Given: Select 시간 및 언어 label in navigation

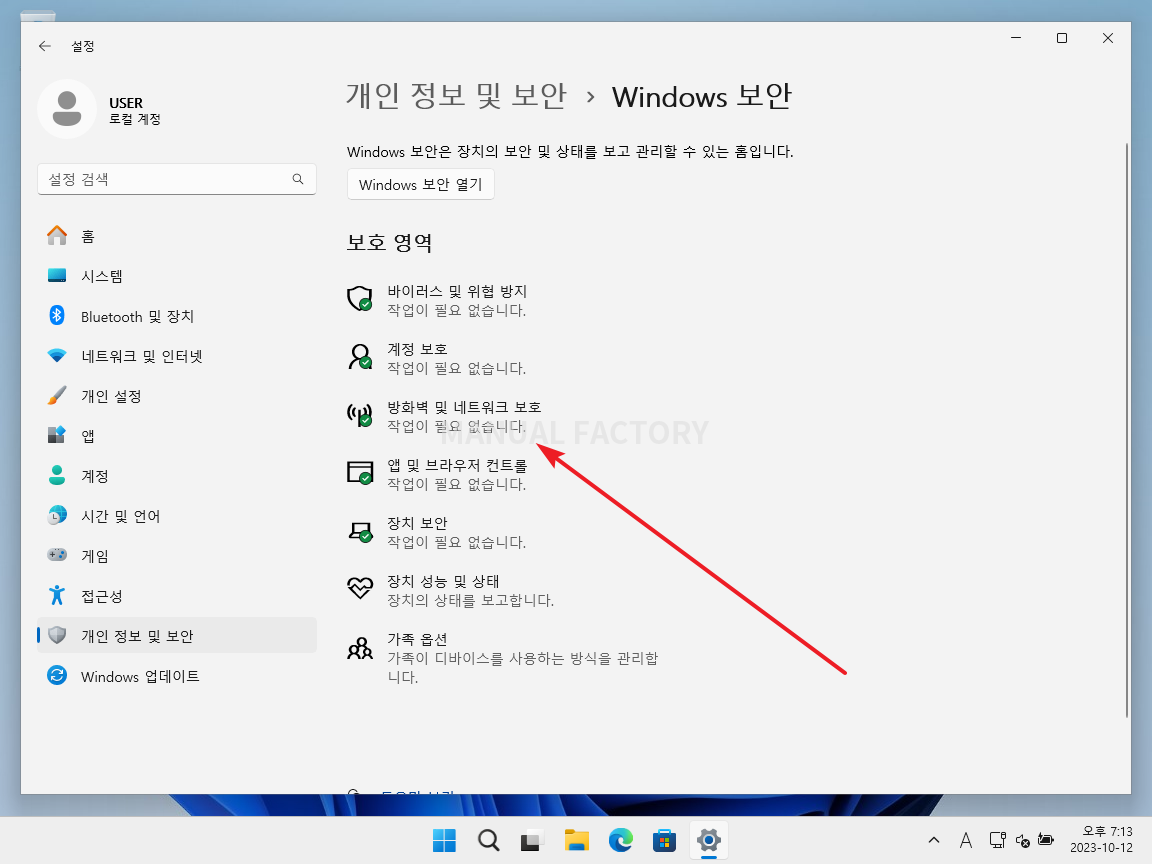Looking at the screenshot, I should pyautogui.click(x=120, y=516).
